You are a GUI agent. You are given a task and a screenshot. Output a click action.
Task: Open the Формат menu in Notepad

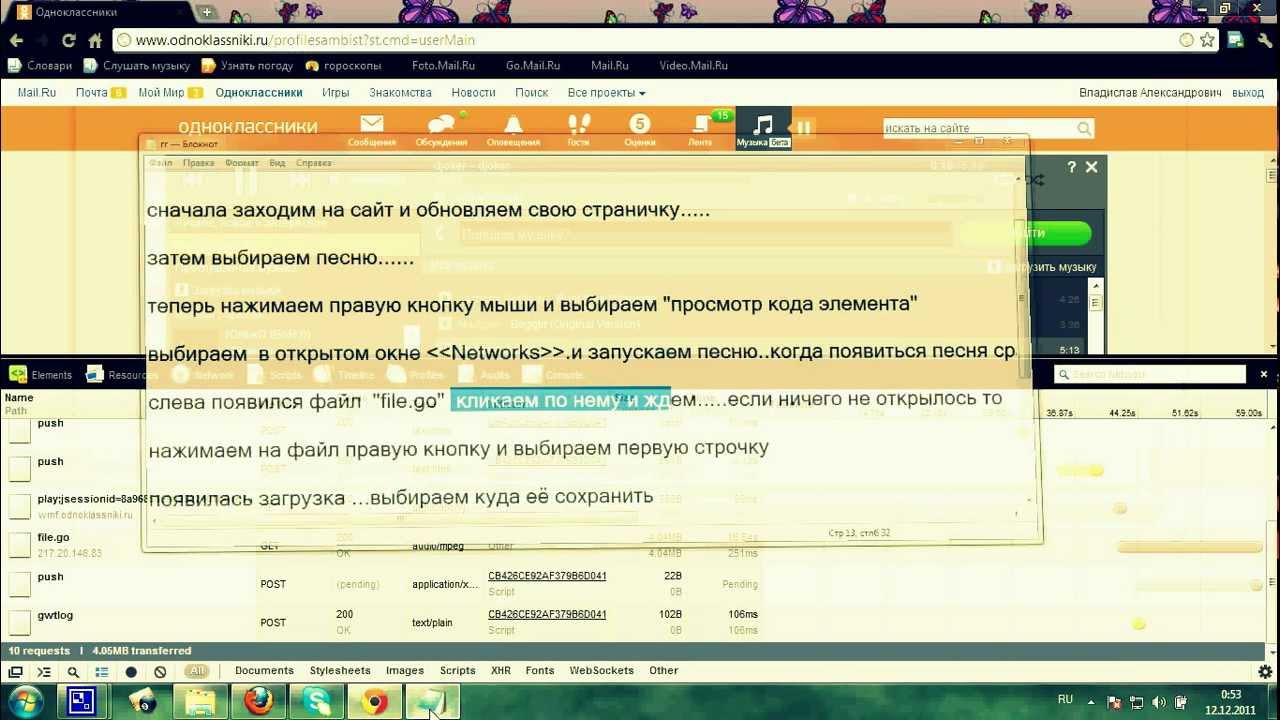pos(241,162)
